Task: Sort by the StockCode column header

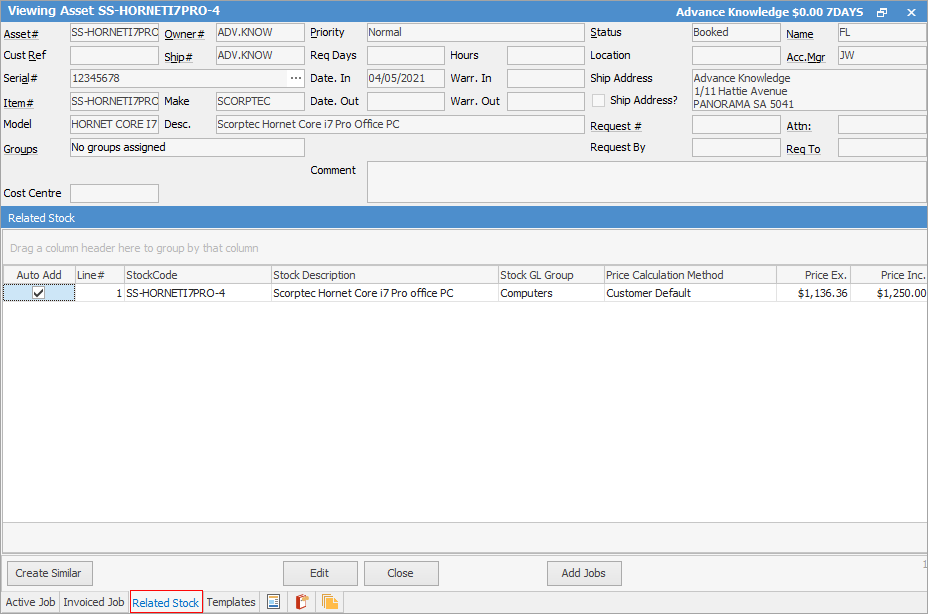Action: pos(197,275)
